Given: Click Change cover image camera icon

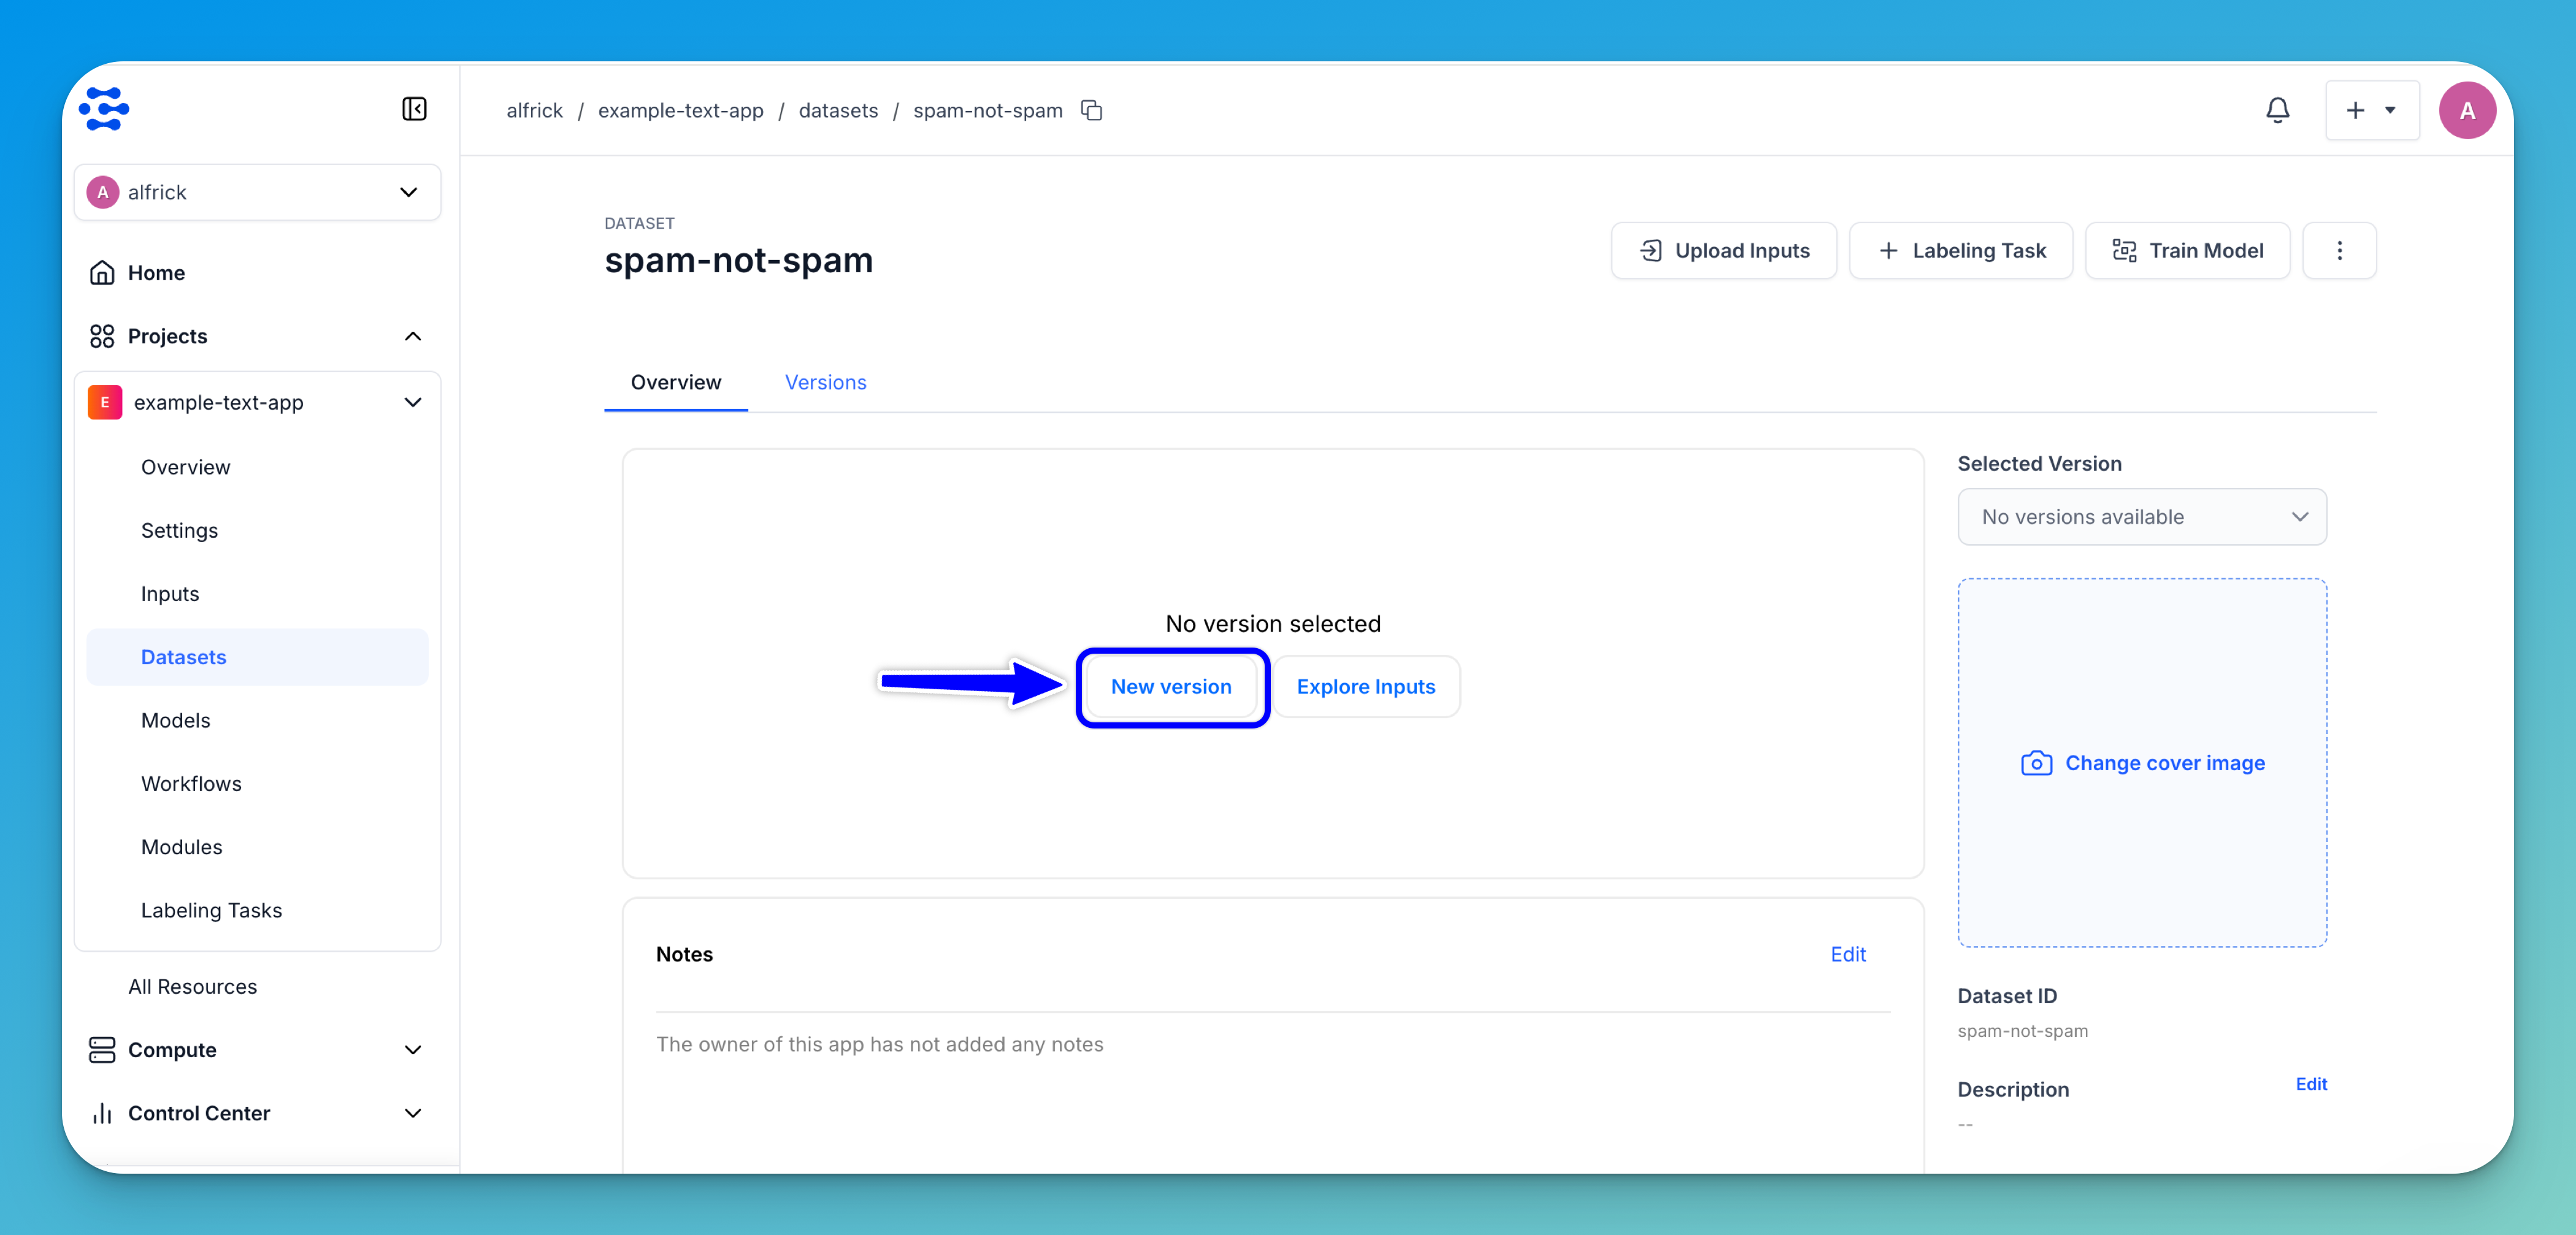Looking at the screenshot, I should pos(2036,763).
